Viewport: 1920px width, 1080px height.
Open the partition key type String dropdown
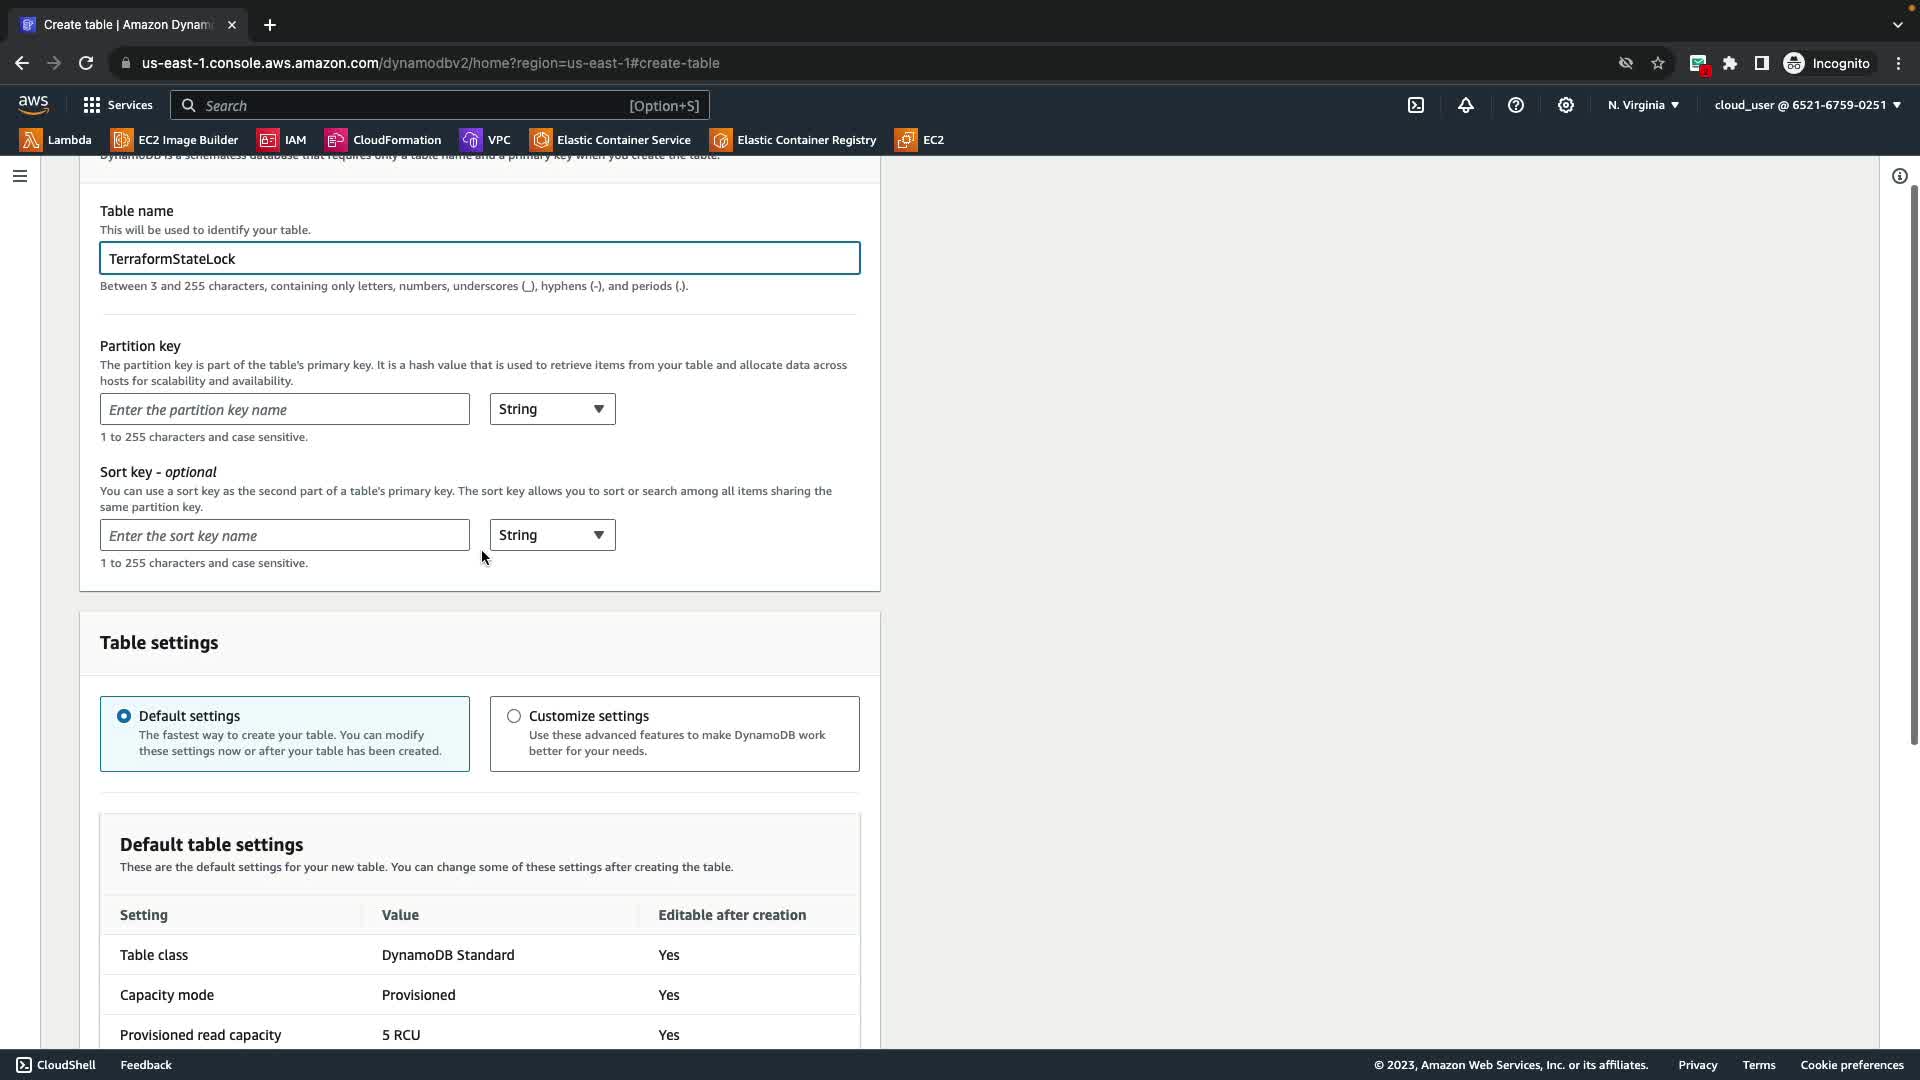[552, 409]
